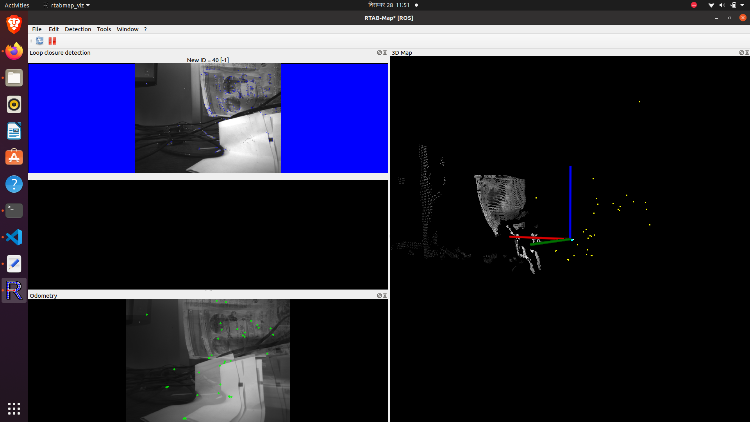Click the blue refresh toolbar icon
Screen dimensions: 750x422
(40, 41)
